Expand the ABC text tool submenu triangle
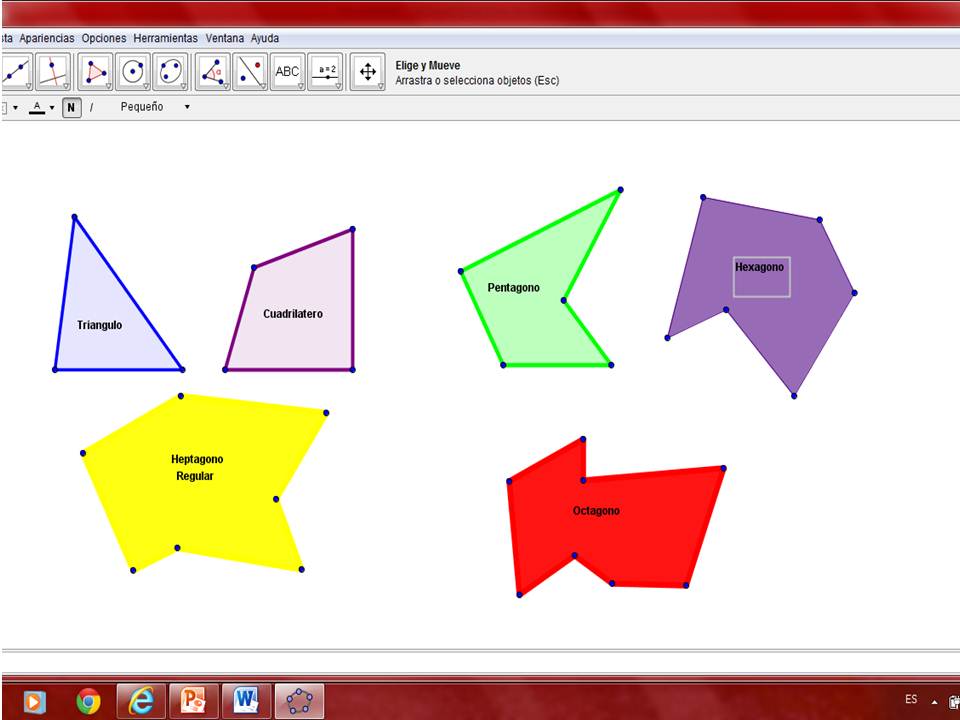 tap(301, 86)
